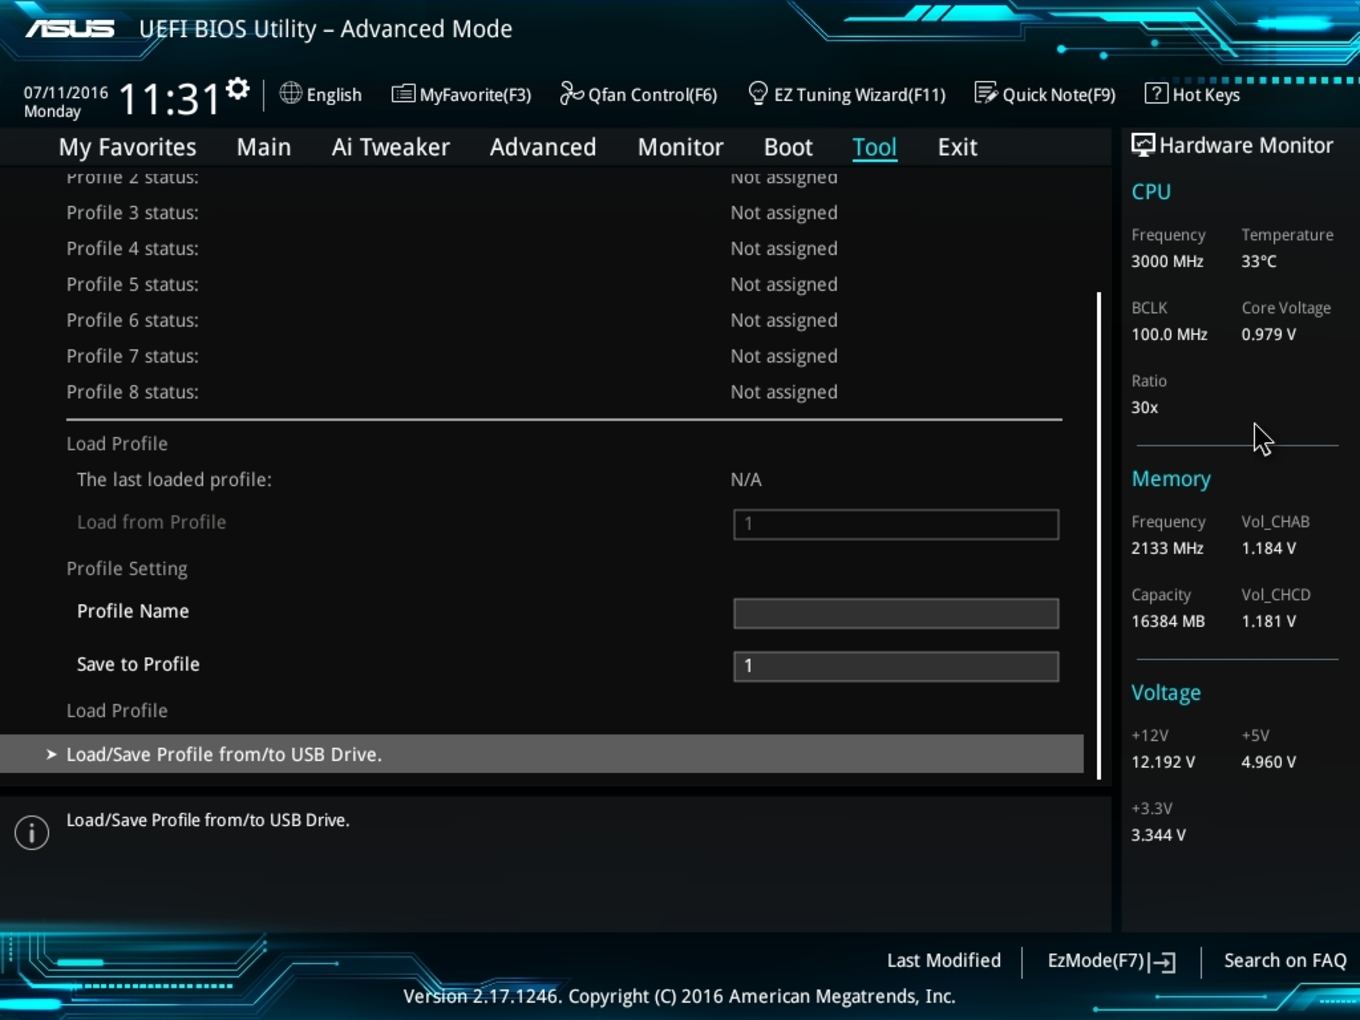
Task: Click the N/A last loaded value
Action: coord(746,480)
